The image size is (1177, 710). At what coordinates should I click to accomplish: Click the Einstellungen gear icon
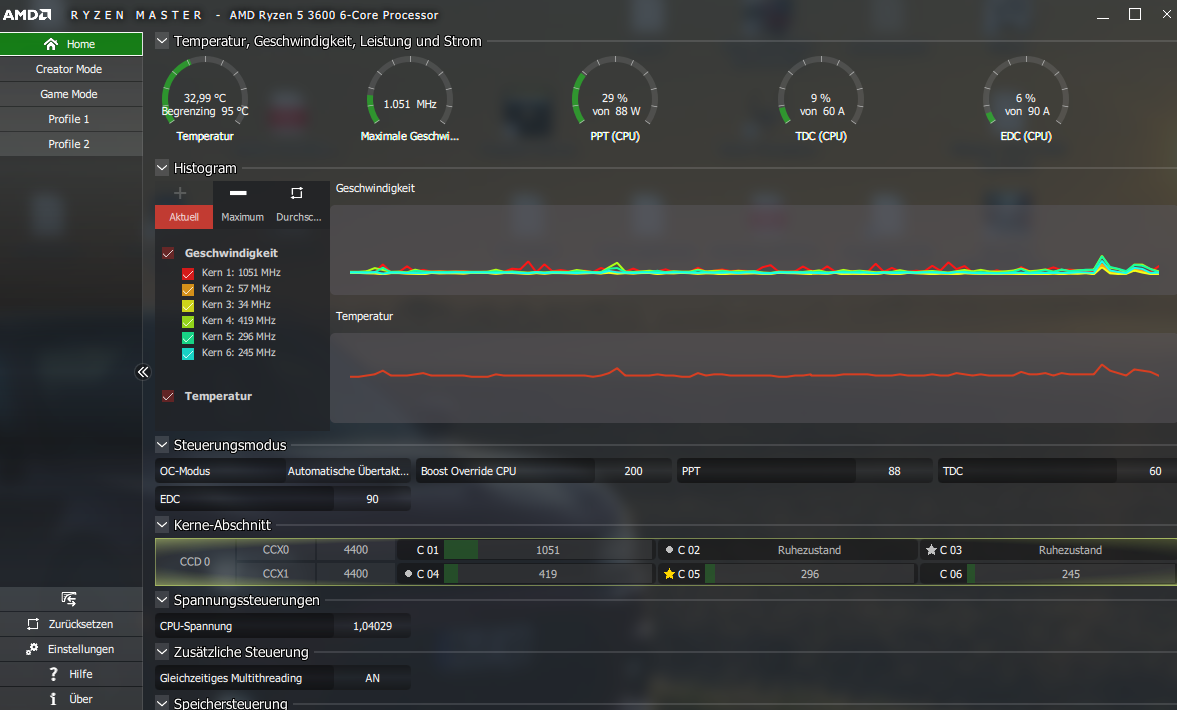point(32,648)
